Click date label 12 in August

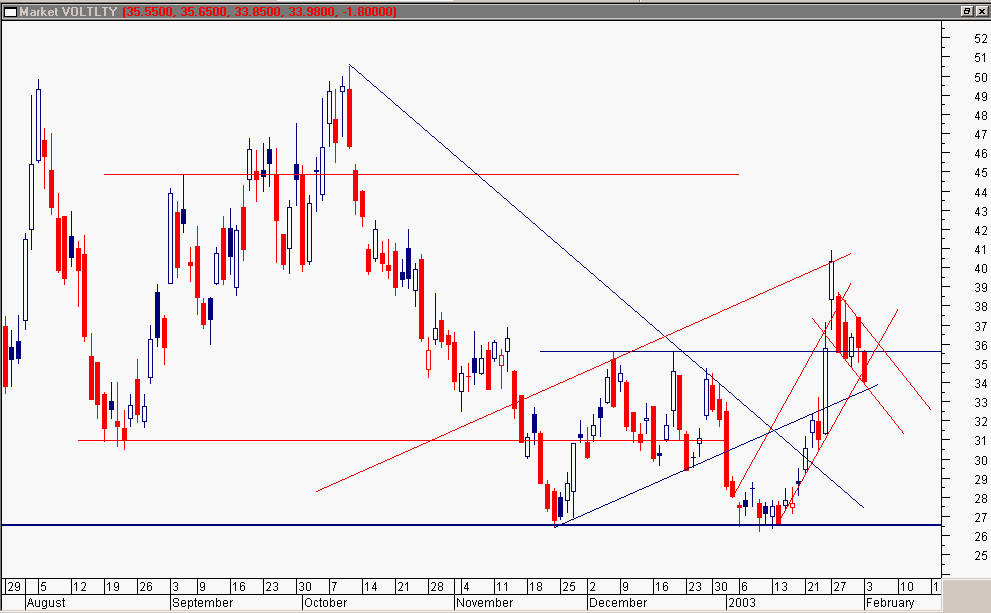click(x=80, y=586)
